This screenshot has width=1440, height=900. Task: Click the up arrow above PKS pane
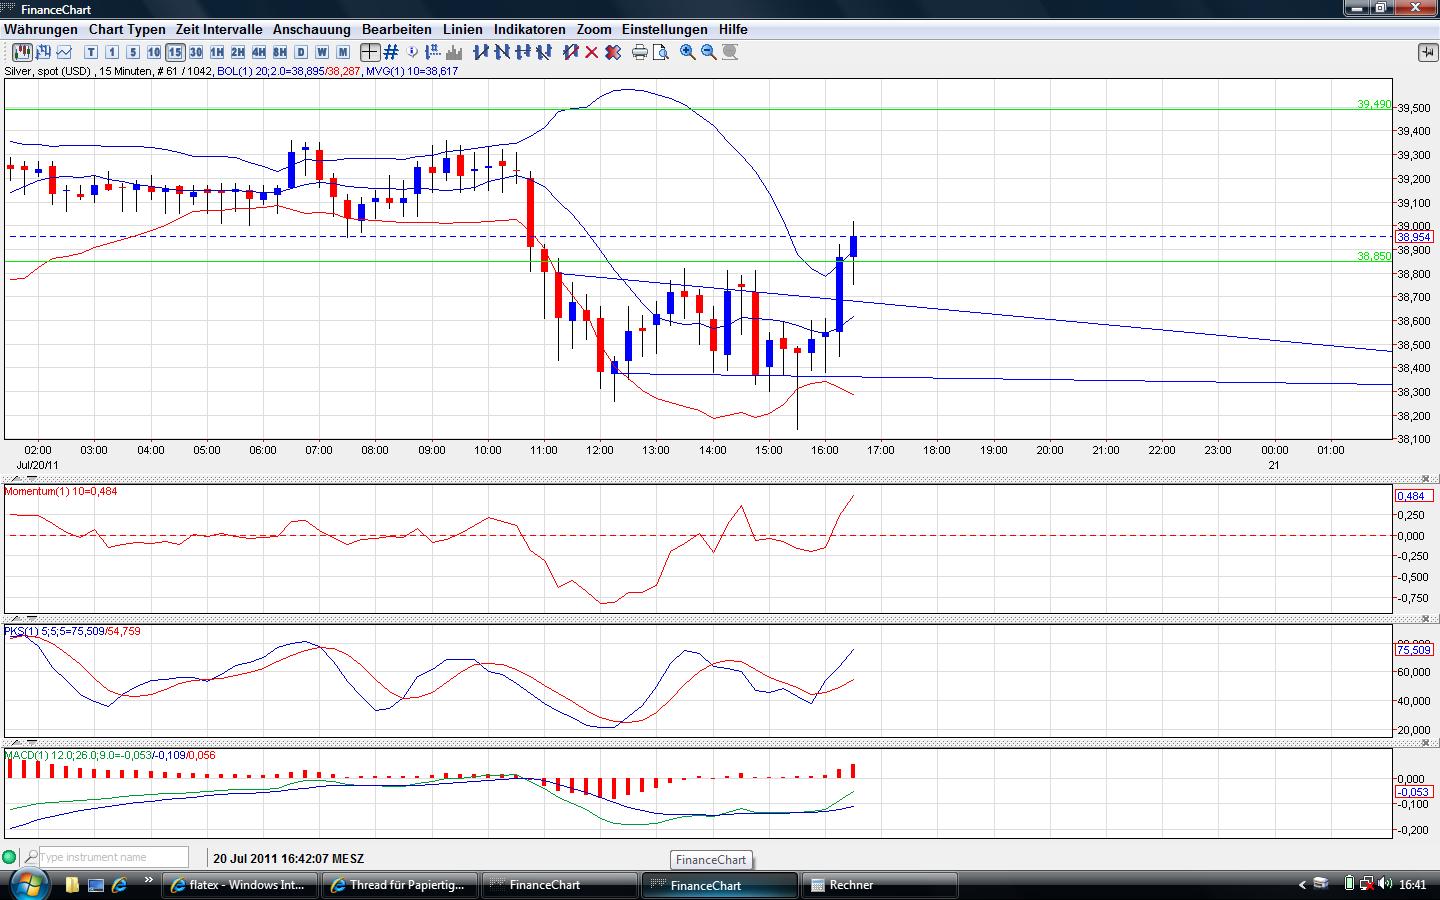click(15, 619)
